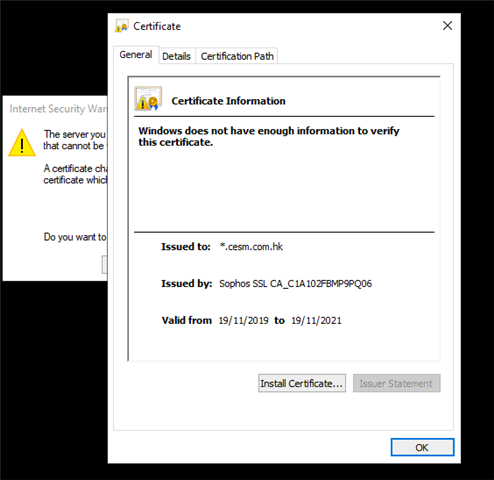Close the Certificate dialog
This screenshot has height=480, width=494.
pos(447,26)
